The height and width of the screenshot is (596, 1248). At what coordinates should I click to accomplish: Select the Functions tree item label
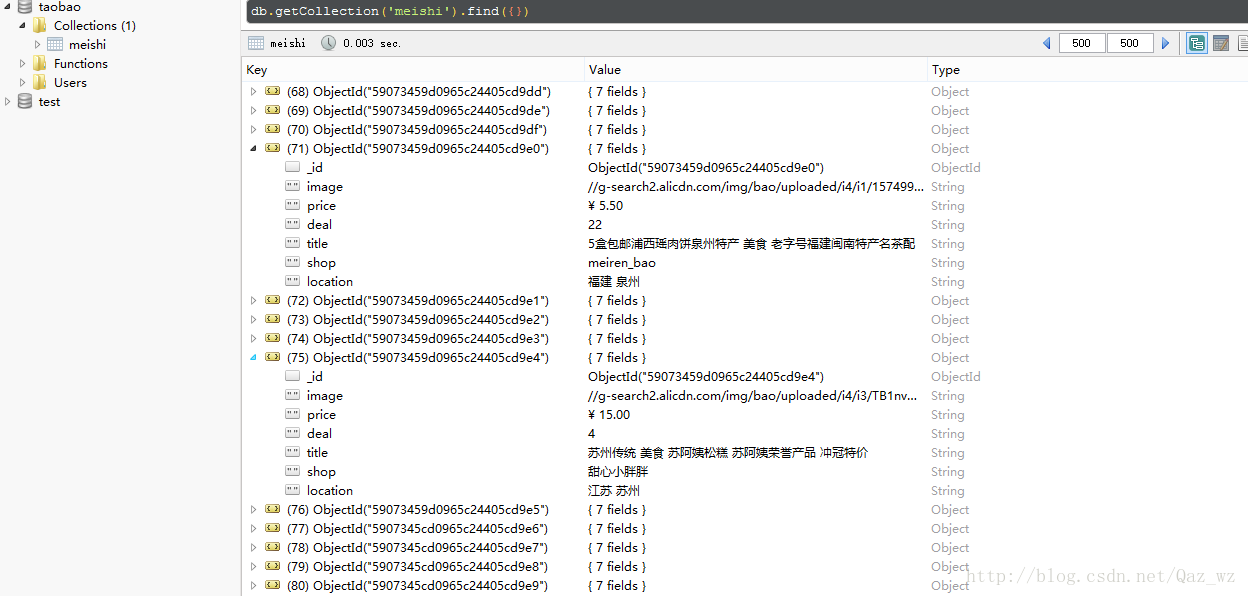click(81, 63)
